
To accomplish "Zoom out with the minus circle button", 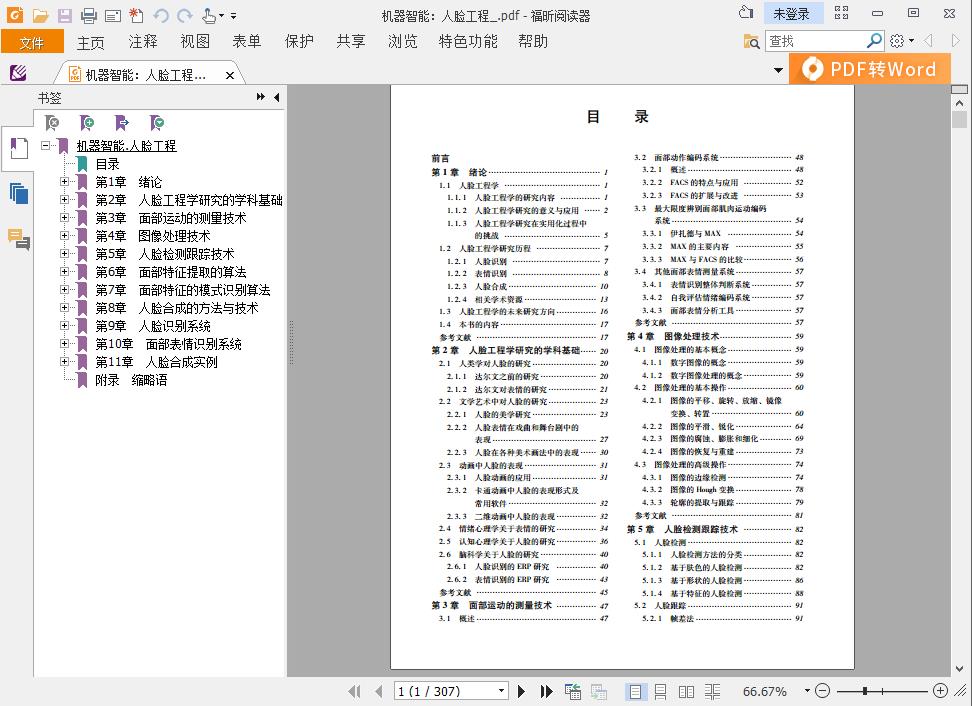I will pos(823,691).
